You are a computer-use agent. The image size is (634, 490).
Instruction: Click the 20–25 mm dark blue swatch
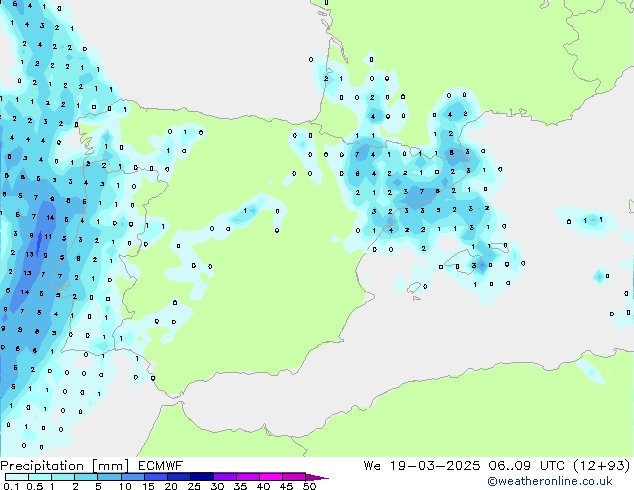(x=178, y=477)
